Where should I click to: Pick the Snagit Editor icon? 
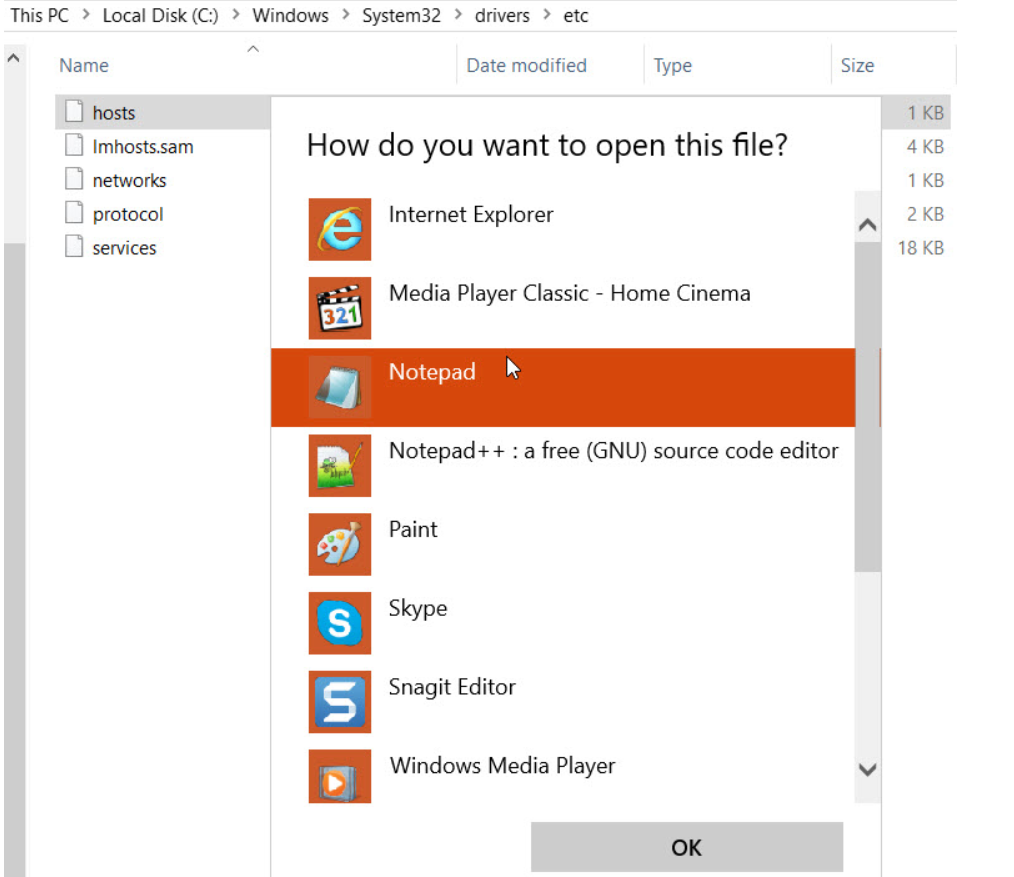(x=339, y=702)
